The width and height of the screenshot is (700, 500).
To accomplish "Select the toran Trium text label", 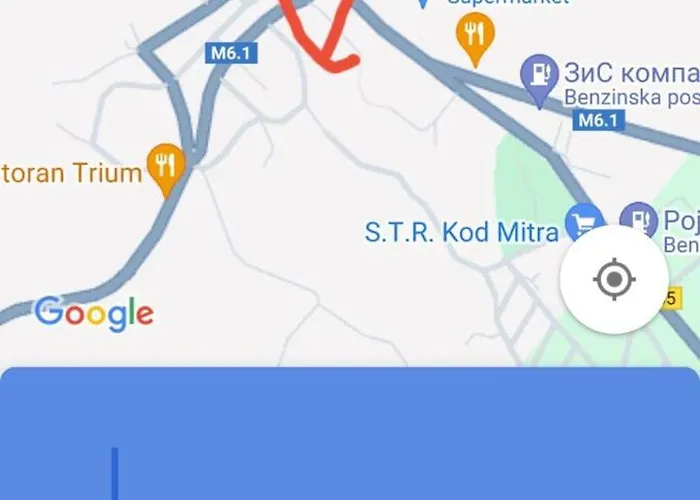I will [71, 173].
